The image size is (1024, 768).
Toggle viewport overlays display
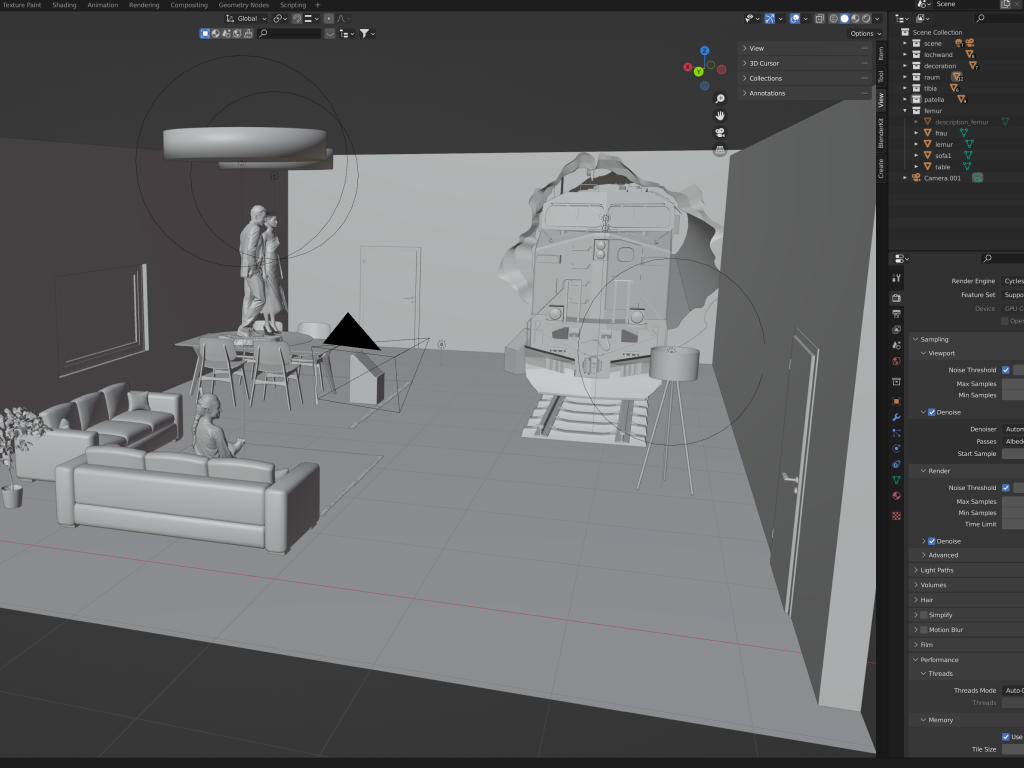coord(795,18)
